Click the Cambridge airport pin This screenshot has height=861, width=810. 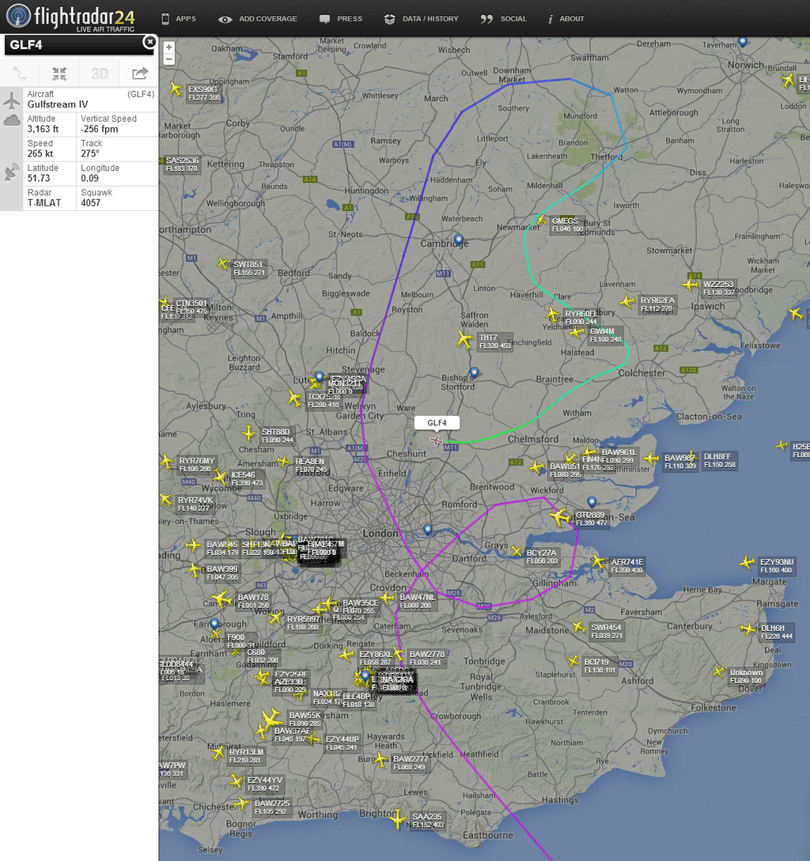[459, 239]
